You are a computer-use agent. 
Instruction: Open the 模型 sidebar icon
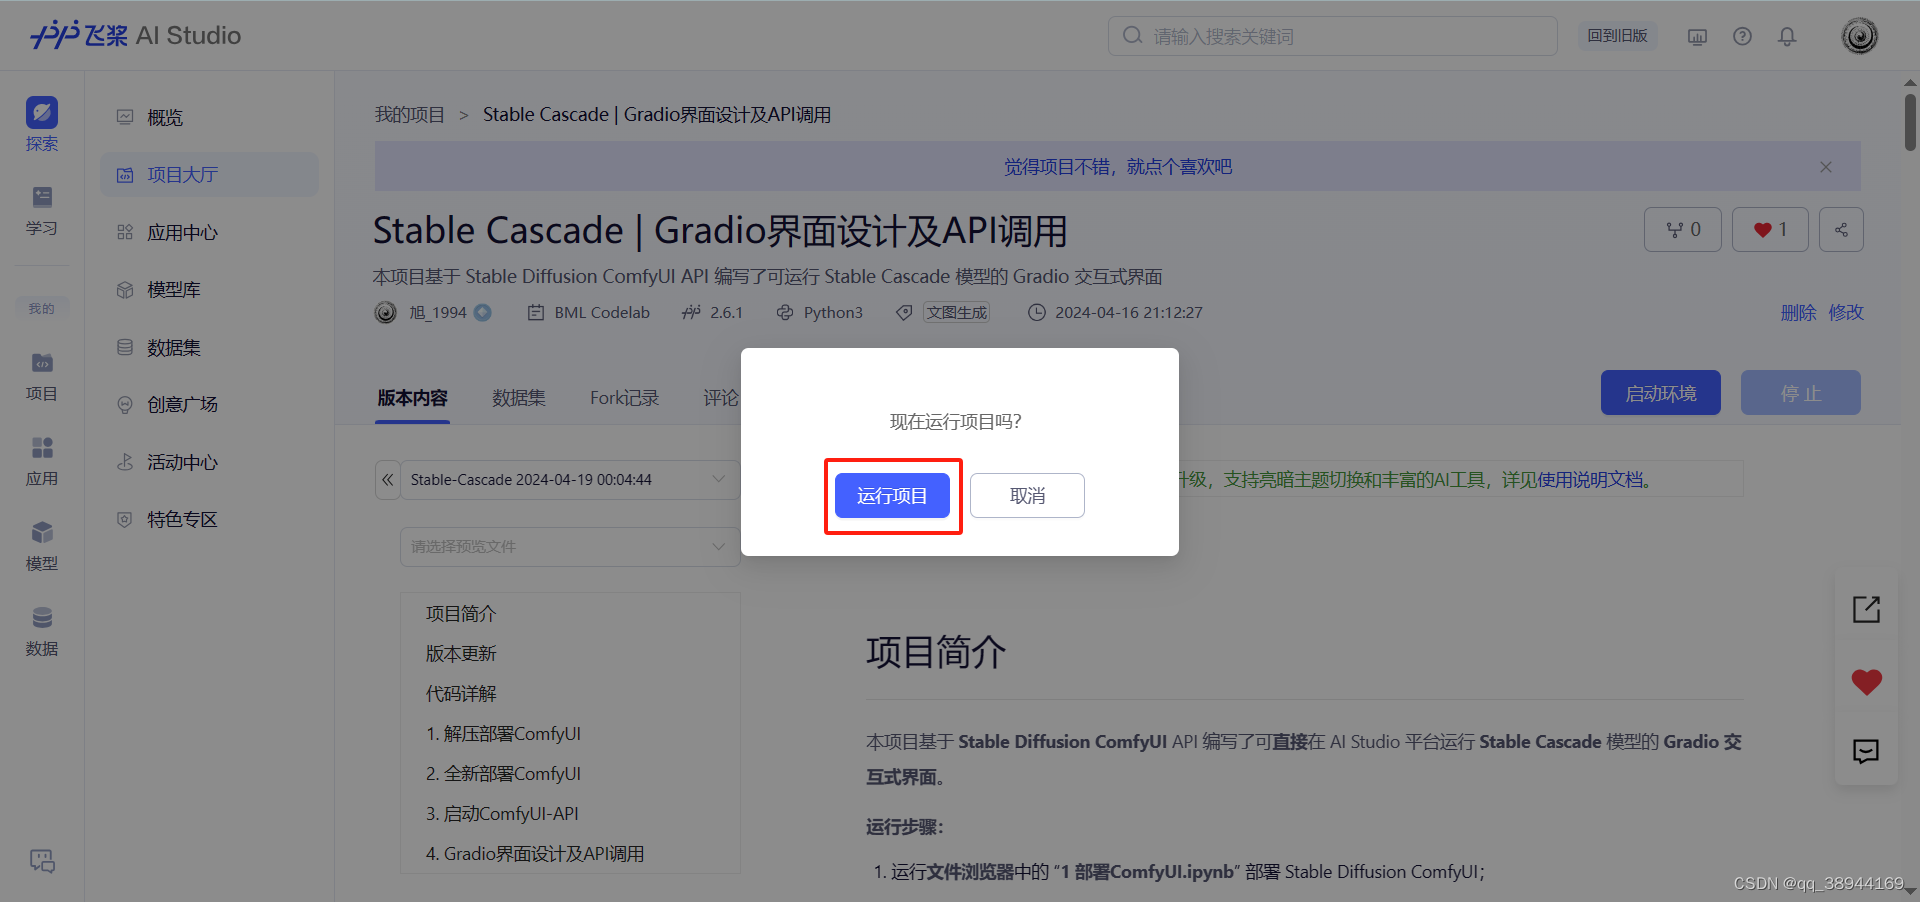(x=42, y=546)
